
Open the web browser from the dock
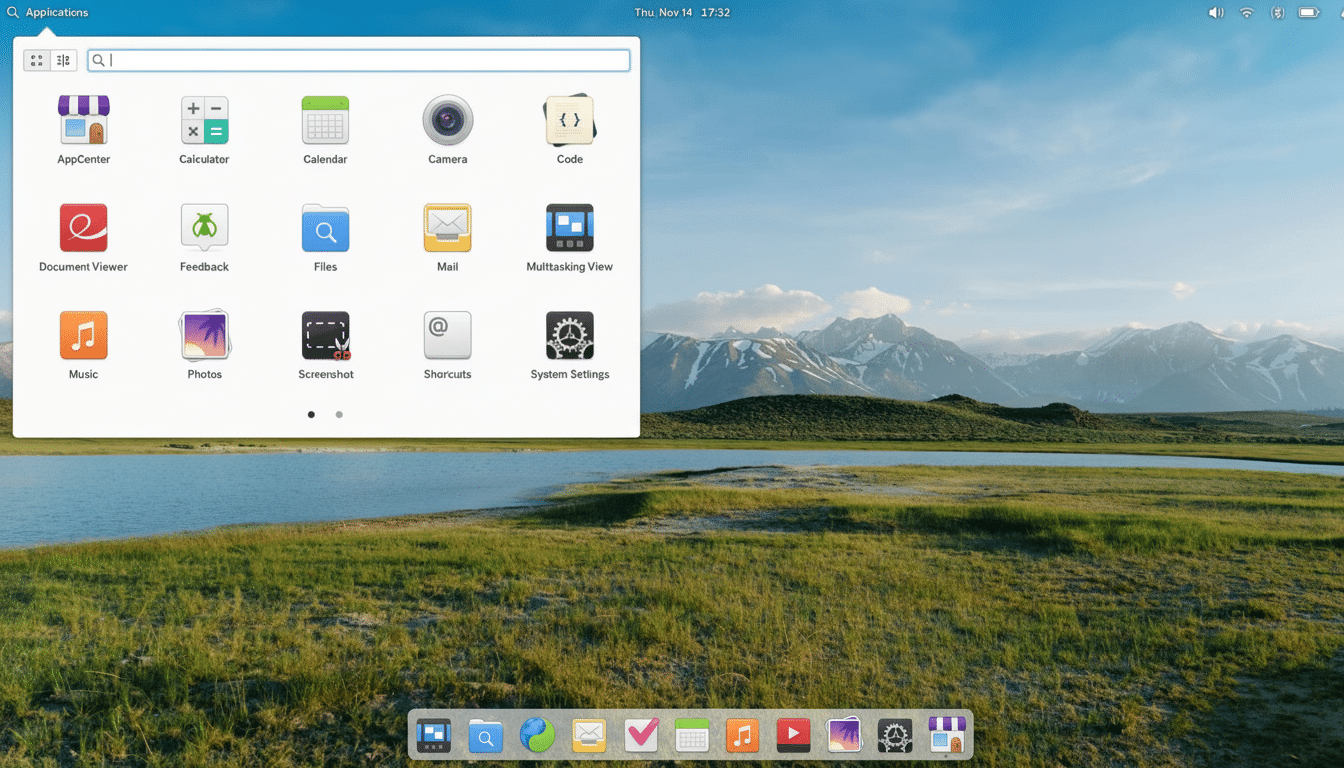coord(537,736)
